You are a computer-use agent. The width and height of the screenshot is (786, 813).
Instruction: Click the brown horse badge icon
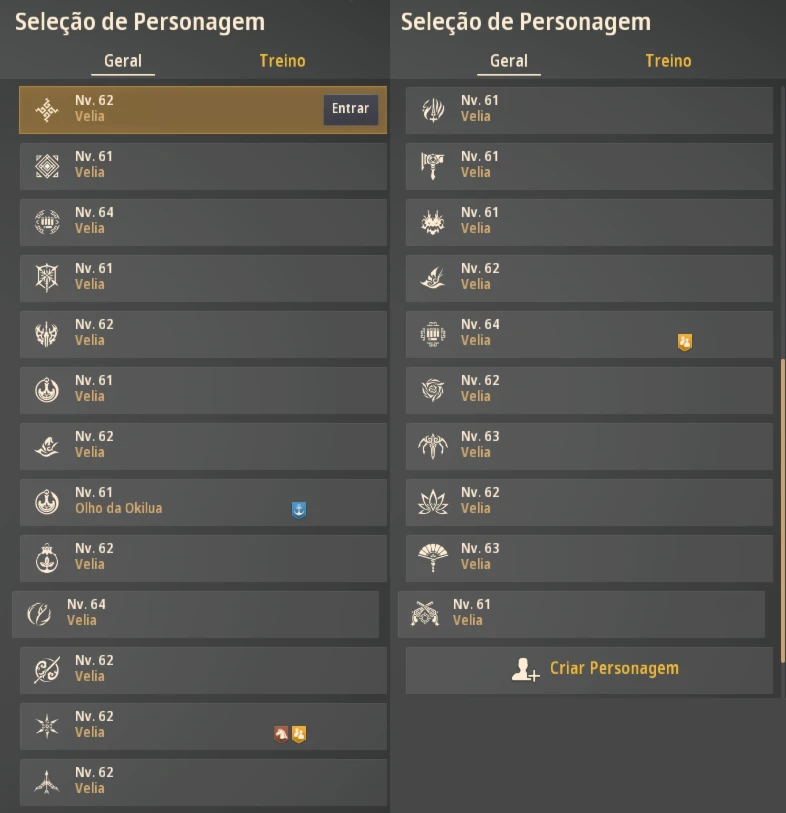[x=280, y=734]
